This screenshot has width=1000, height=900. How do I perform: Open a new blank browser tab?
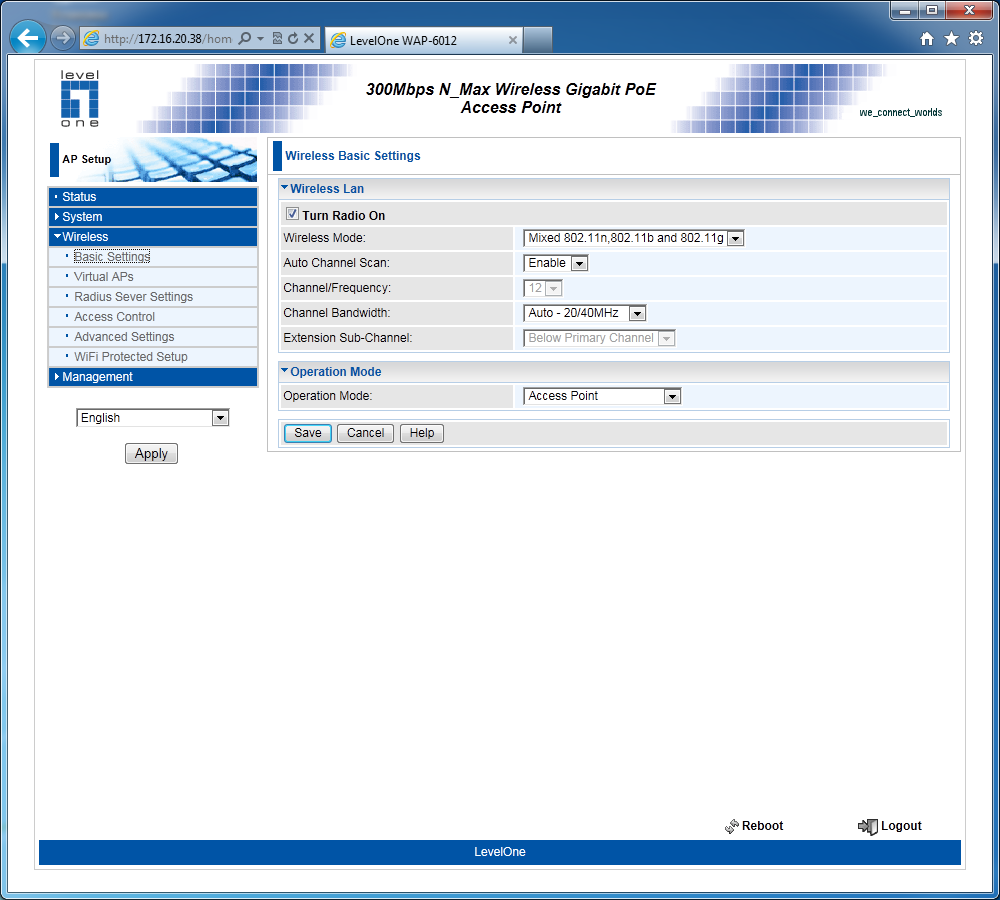(538, 40)
